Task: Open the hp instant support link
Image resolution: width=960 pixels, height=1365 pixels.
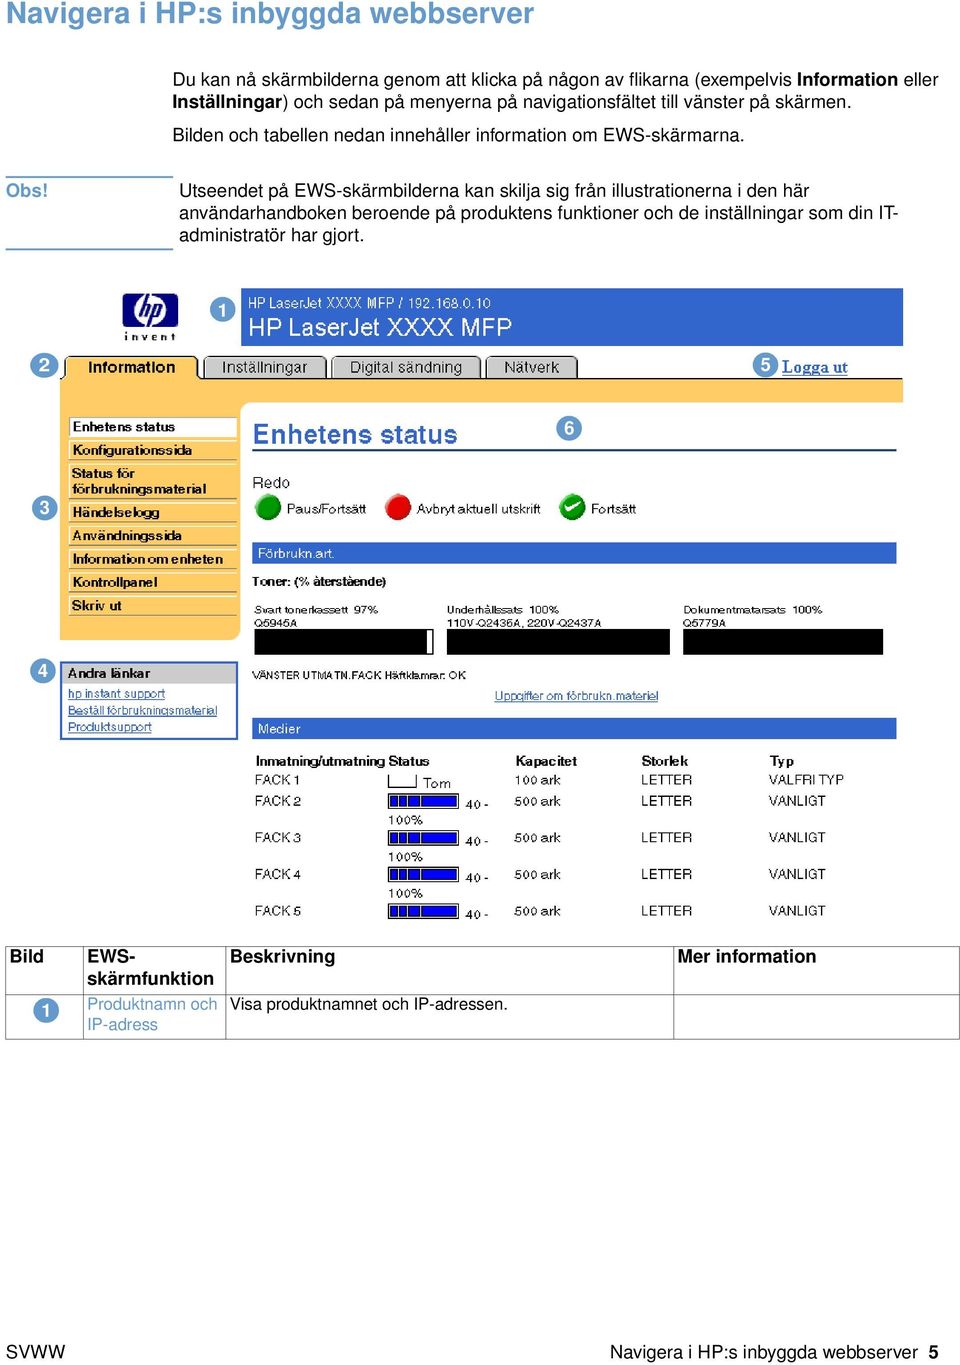Action: (x=116, y=694)
